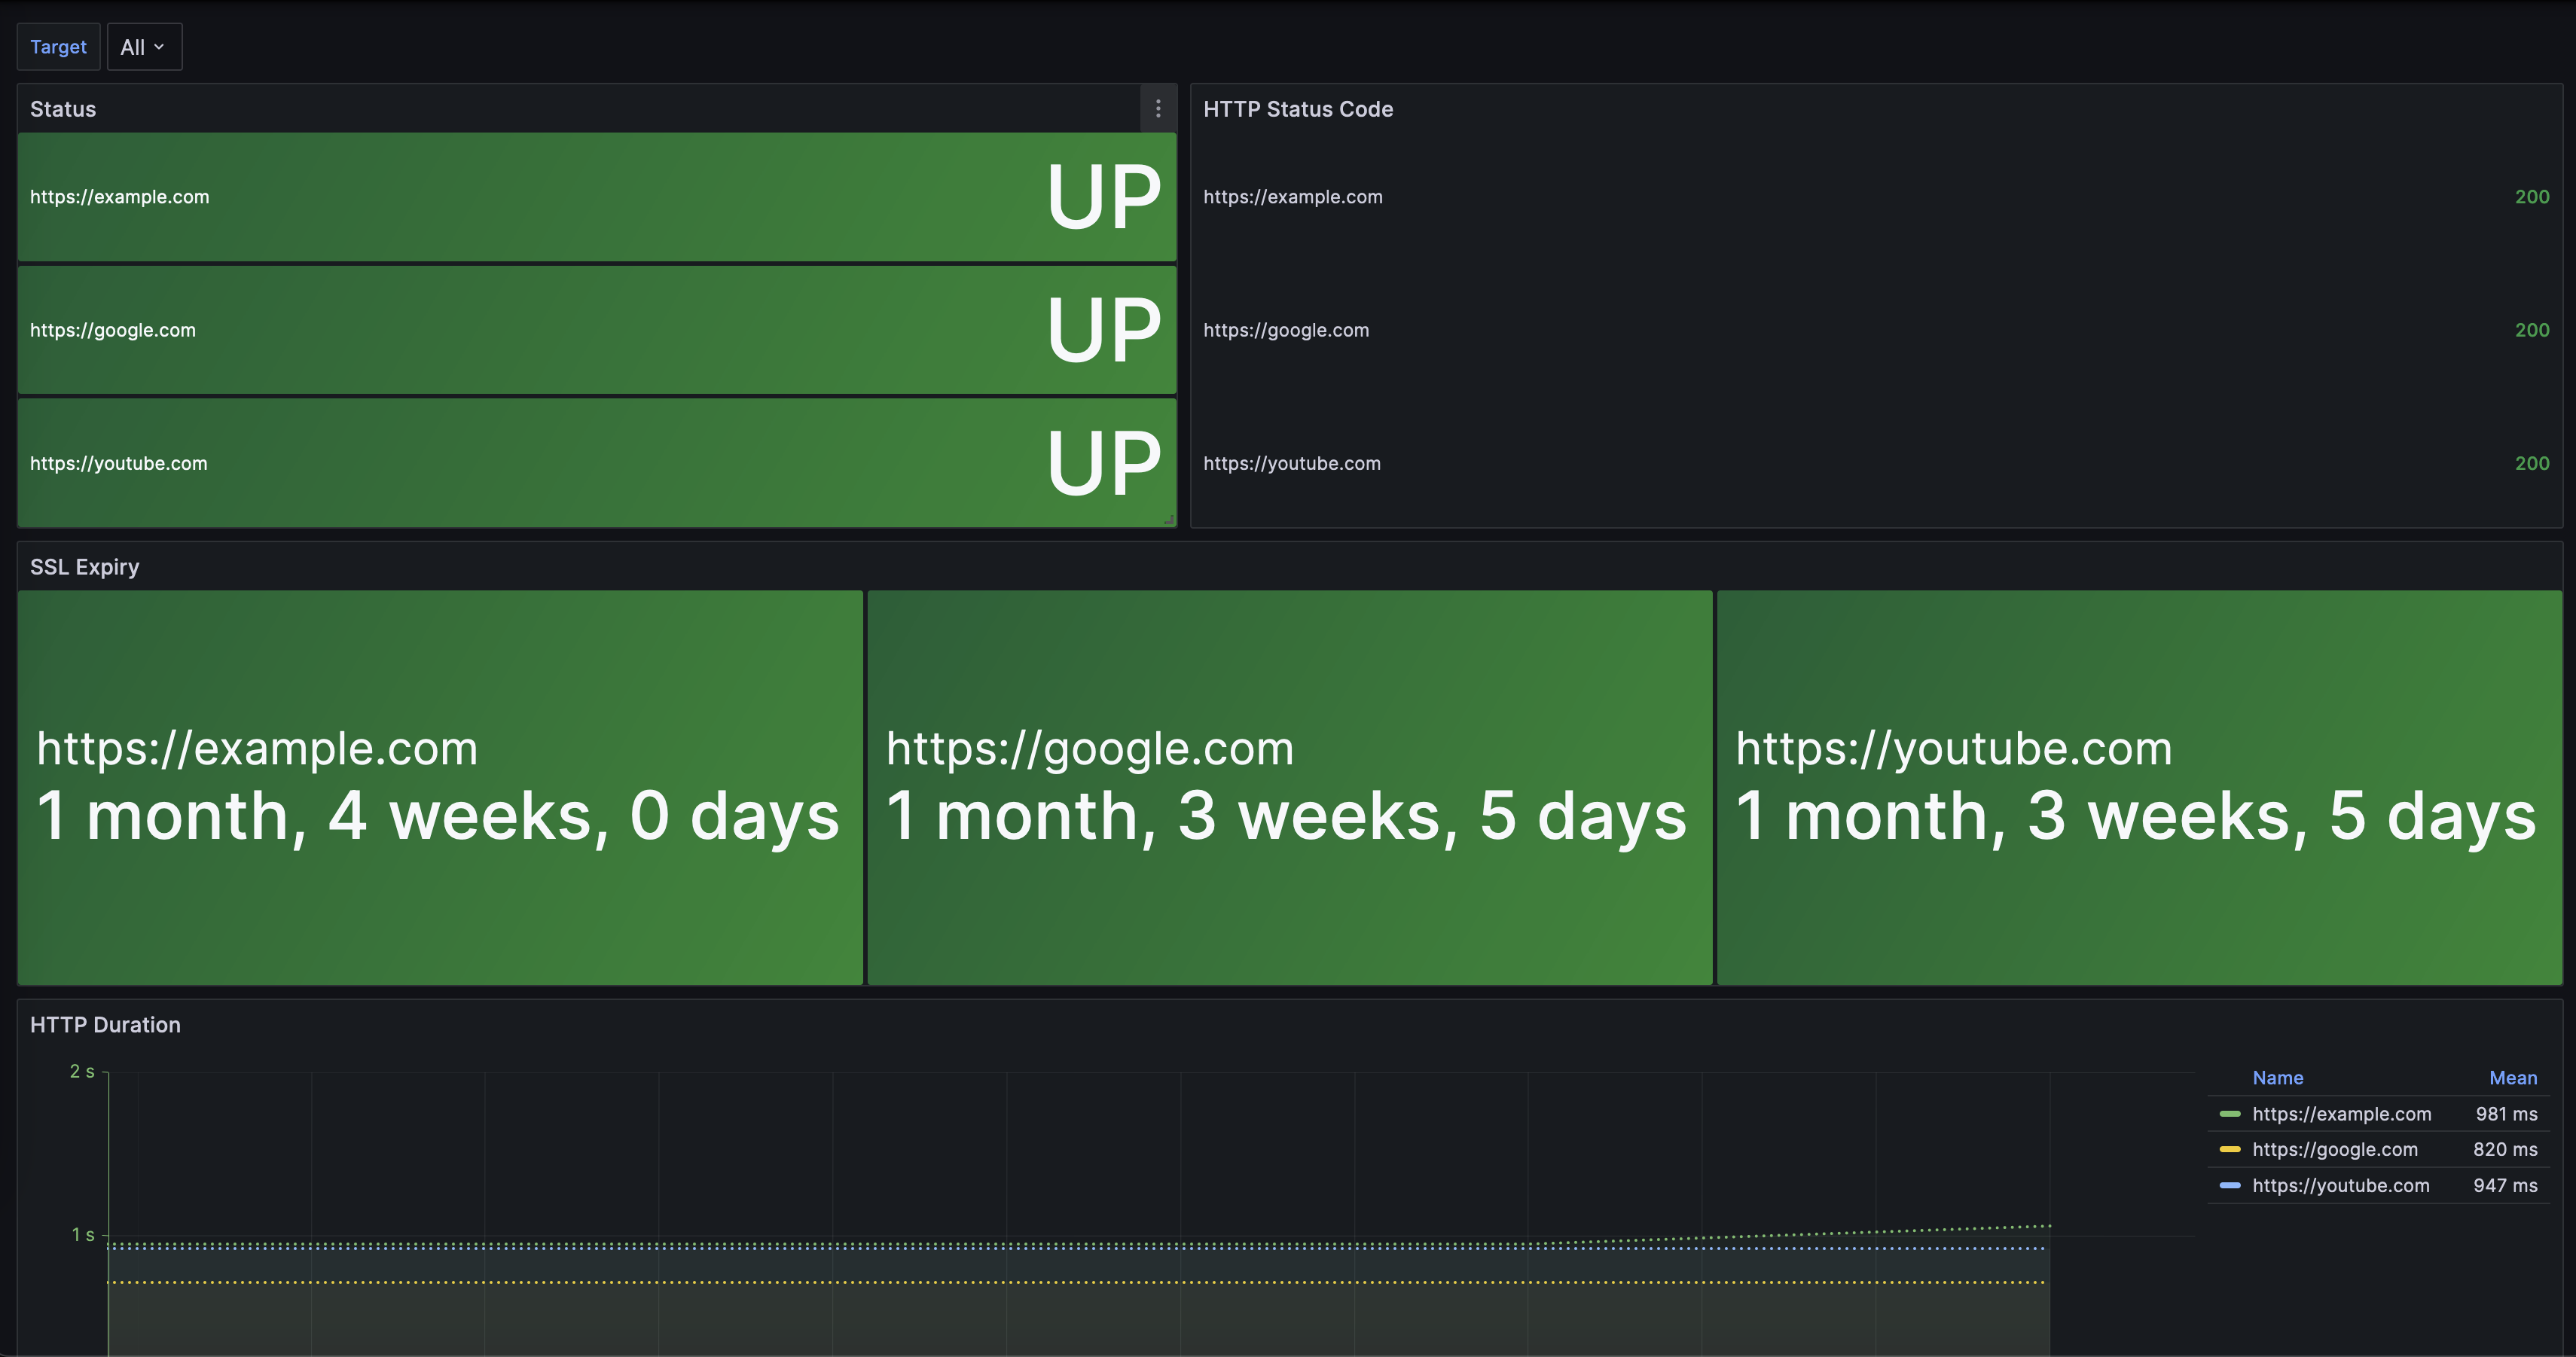Screen dimensions: 2576x1357
Task: Toggle https://youtube.com series in the legend
Action: 2340,1186
